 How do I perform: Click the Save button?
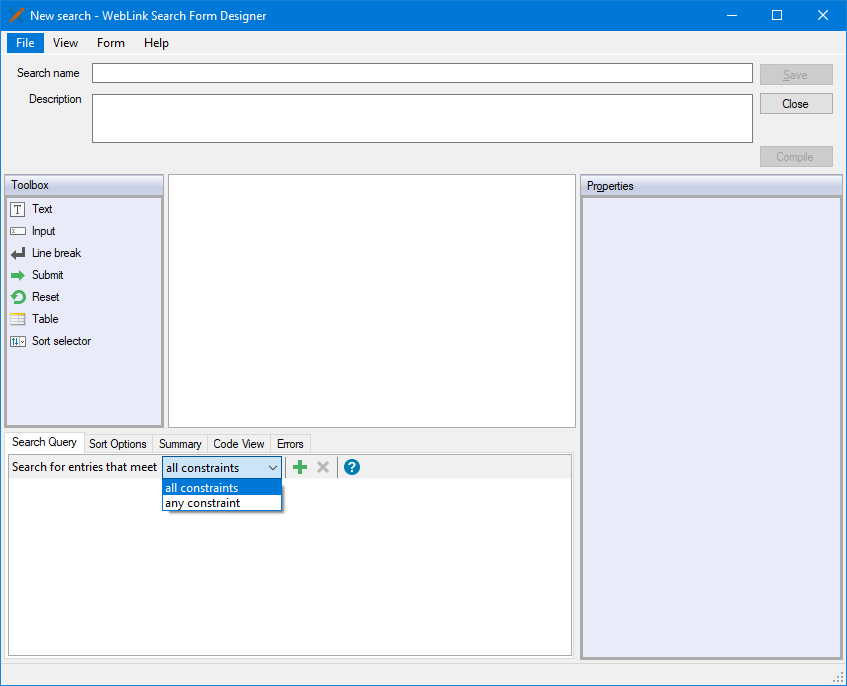796,75
